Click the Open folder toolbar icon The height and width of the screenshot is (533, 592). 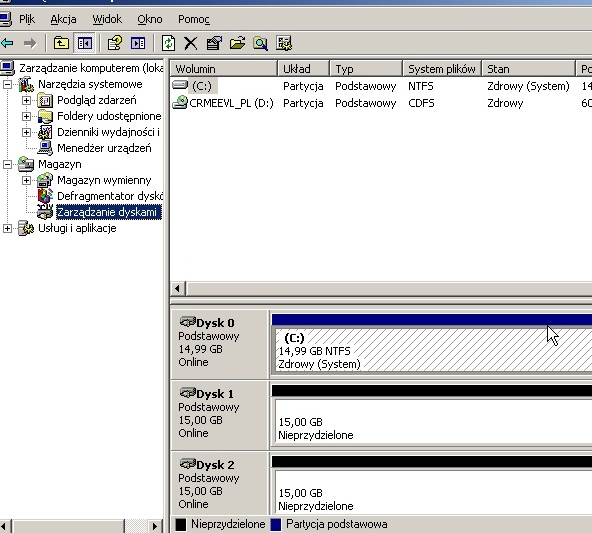pyautogui.click(x=237, y=43)
